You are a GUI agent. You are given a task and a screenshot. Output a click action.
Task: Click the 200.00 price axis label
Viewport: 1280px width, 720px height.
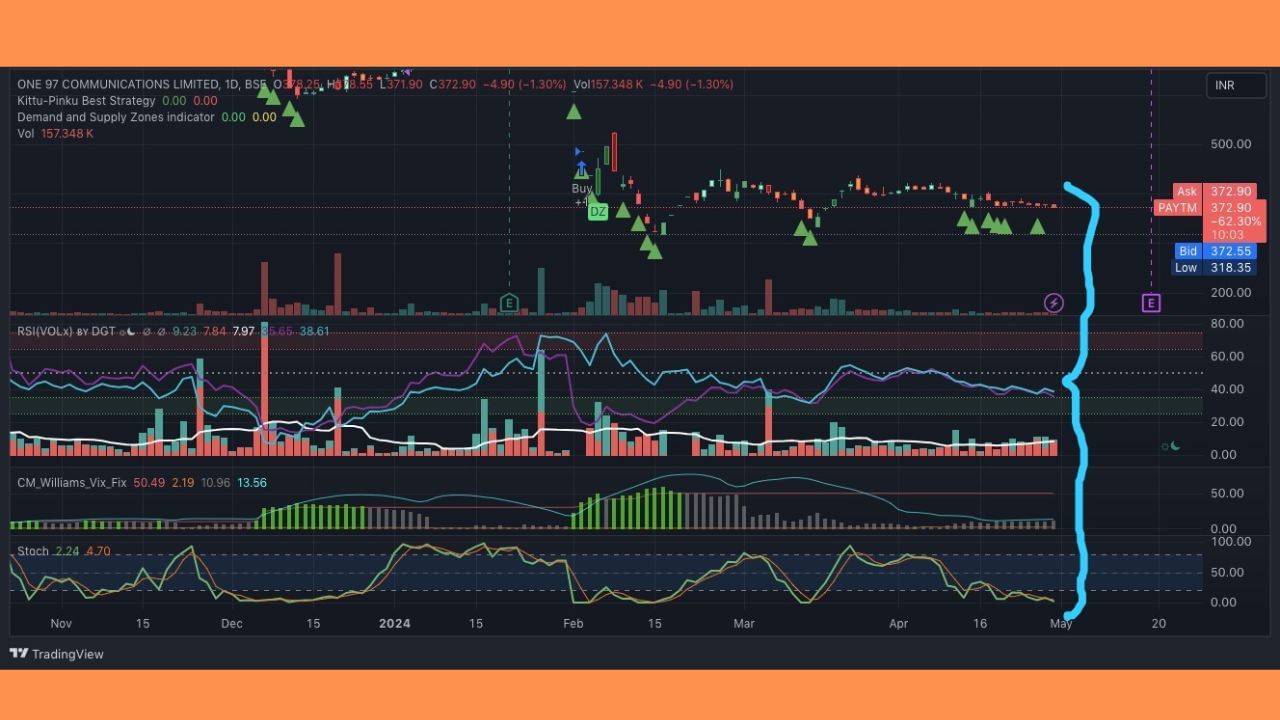point(1230,292)
